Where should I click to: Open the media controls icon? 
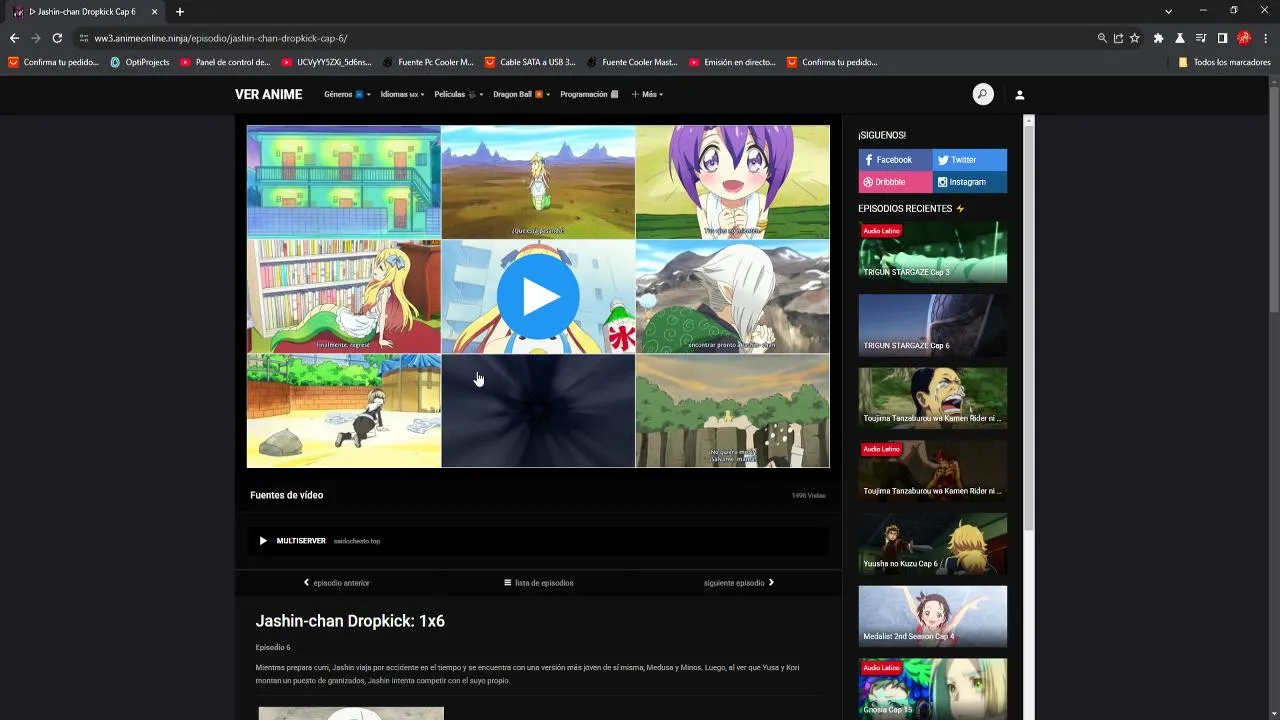[x=1201, y=38]
